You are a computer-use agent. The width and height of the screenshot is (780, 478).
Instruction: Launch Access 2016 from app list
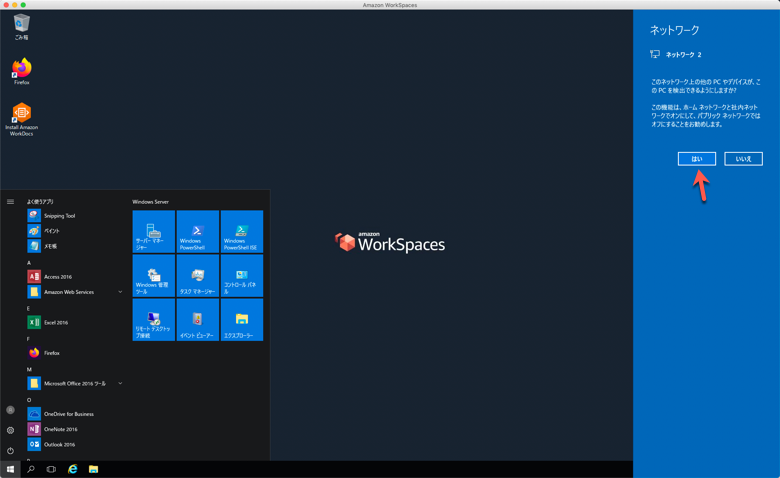[x=75, y=277]
